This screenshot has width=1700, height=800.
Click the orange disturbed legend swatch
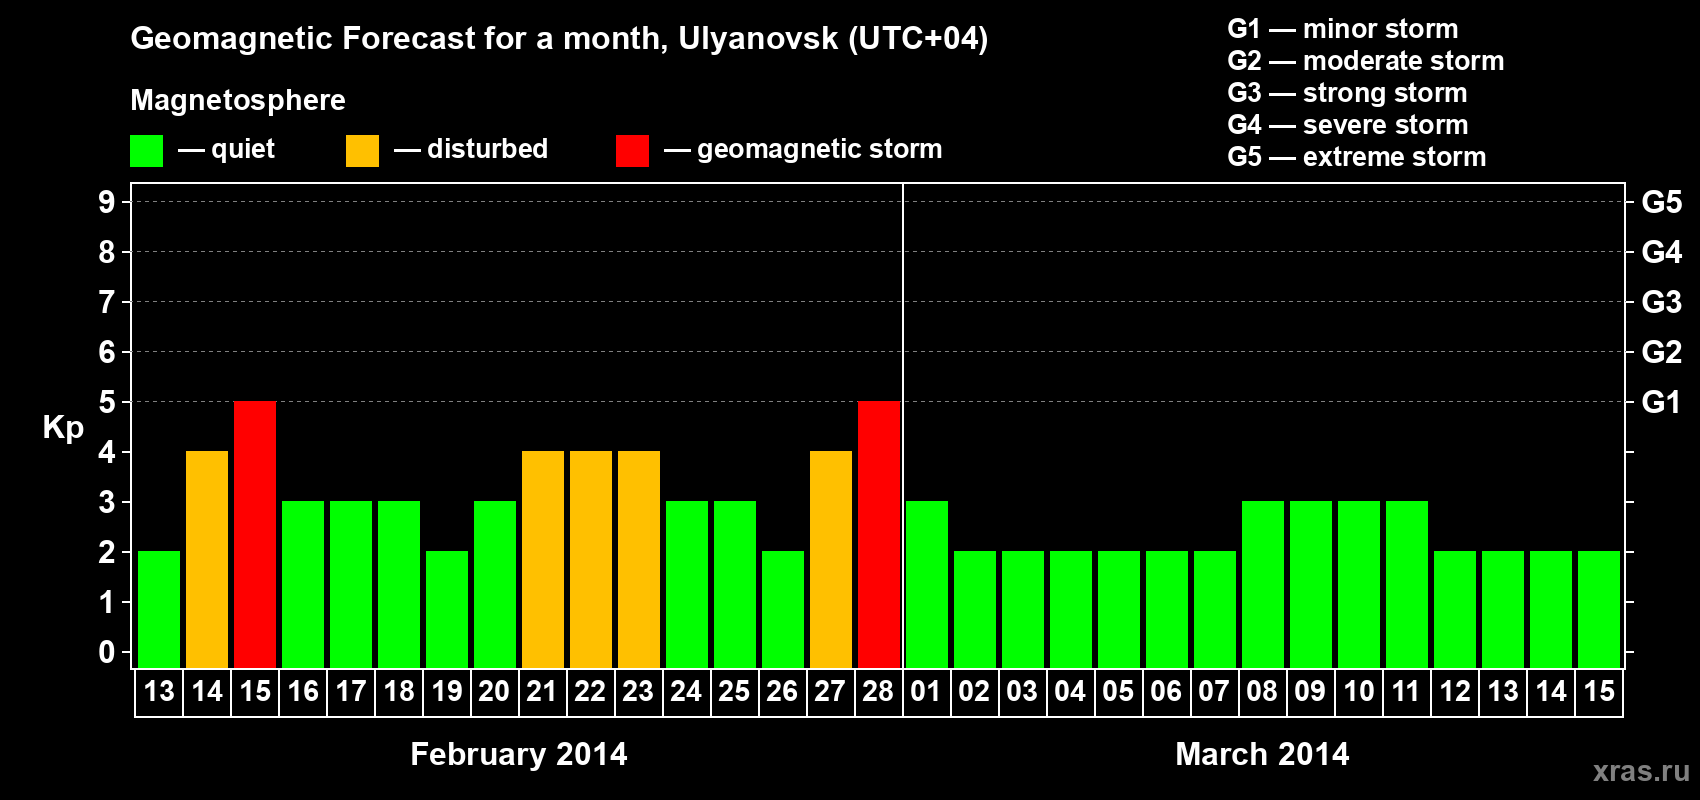pyautogui.click(x=362, y=151)
